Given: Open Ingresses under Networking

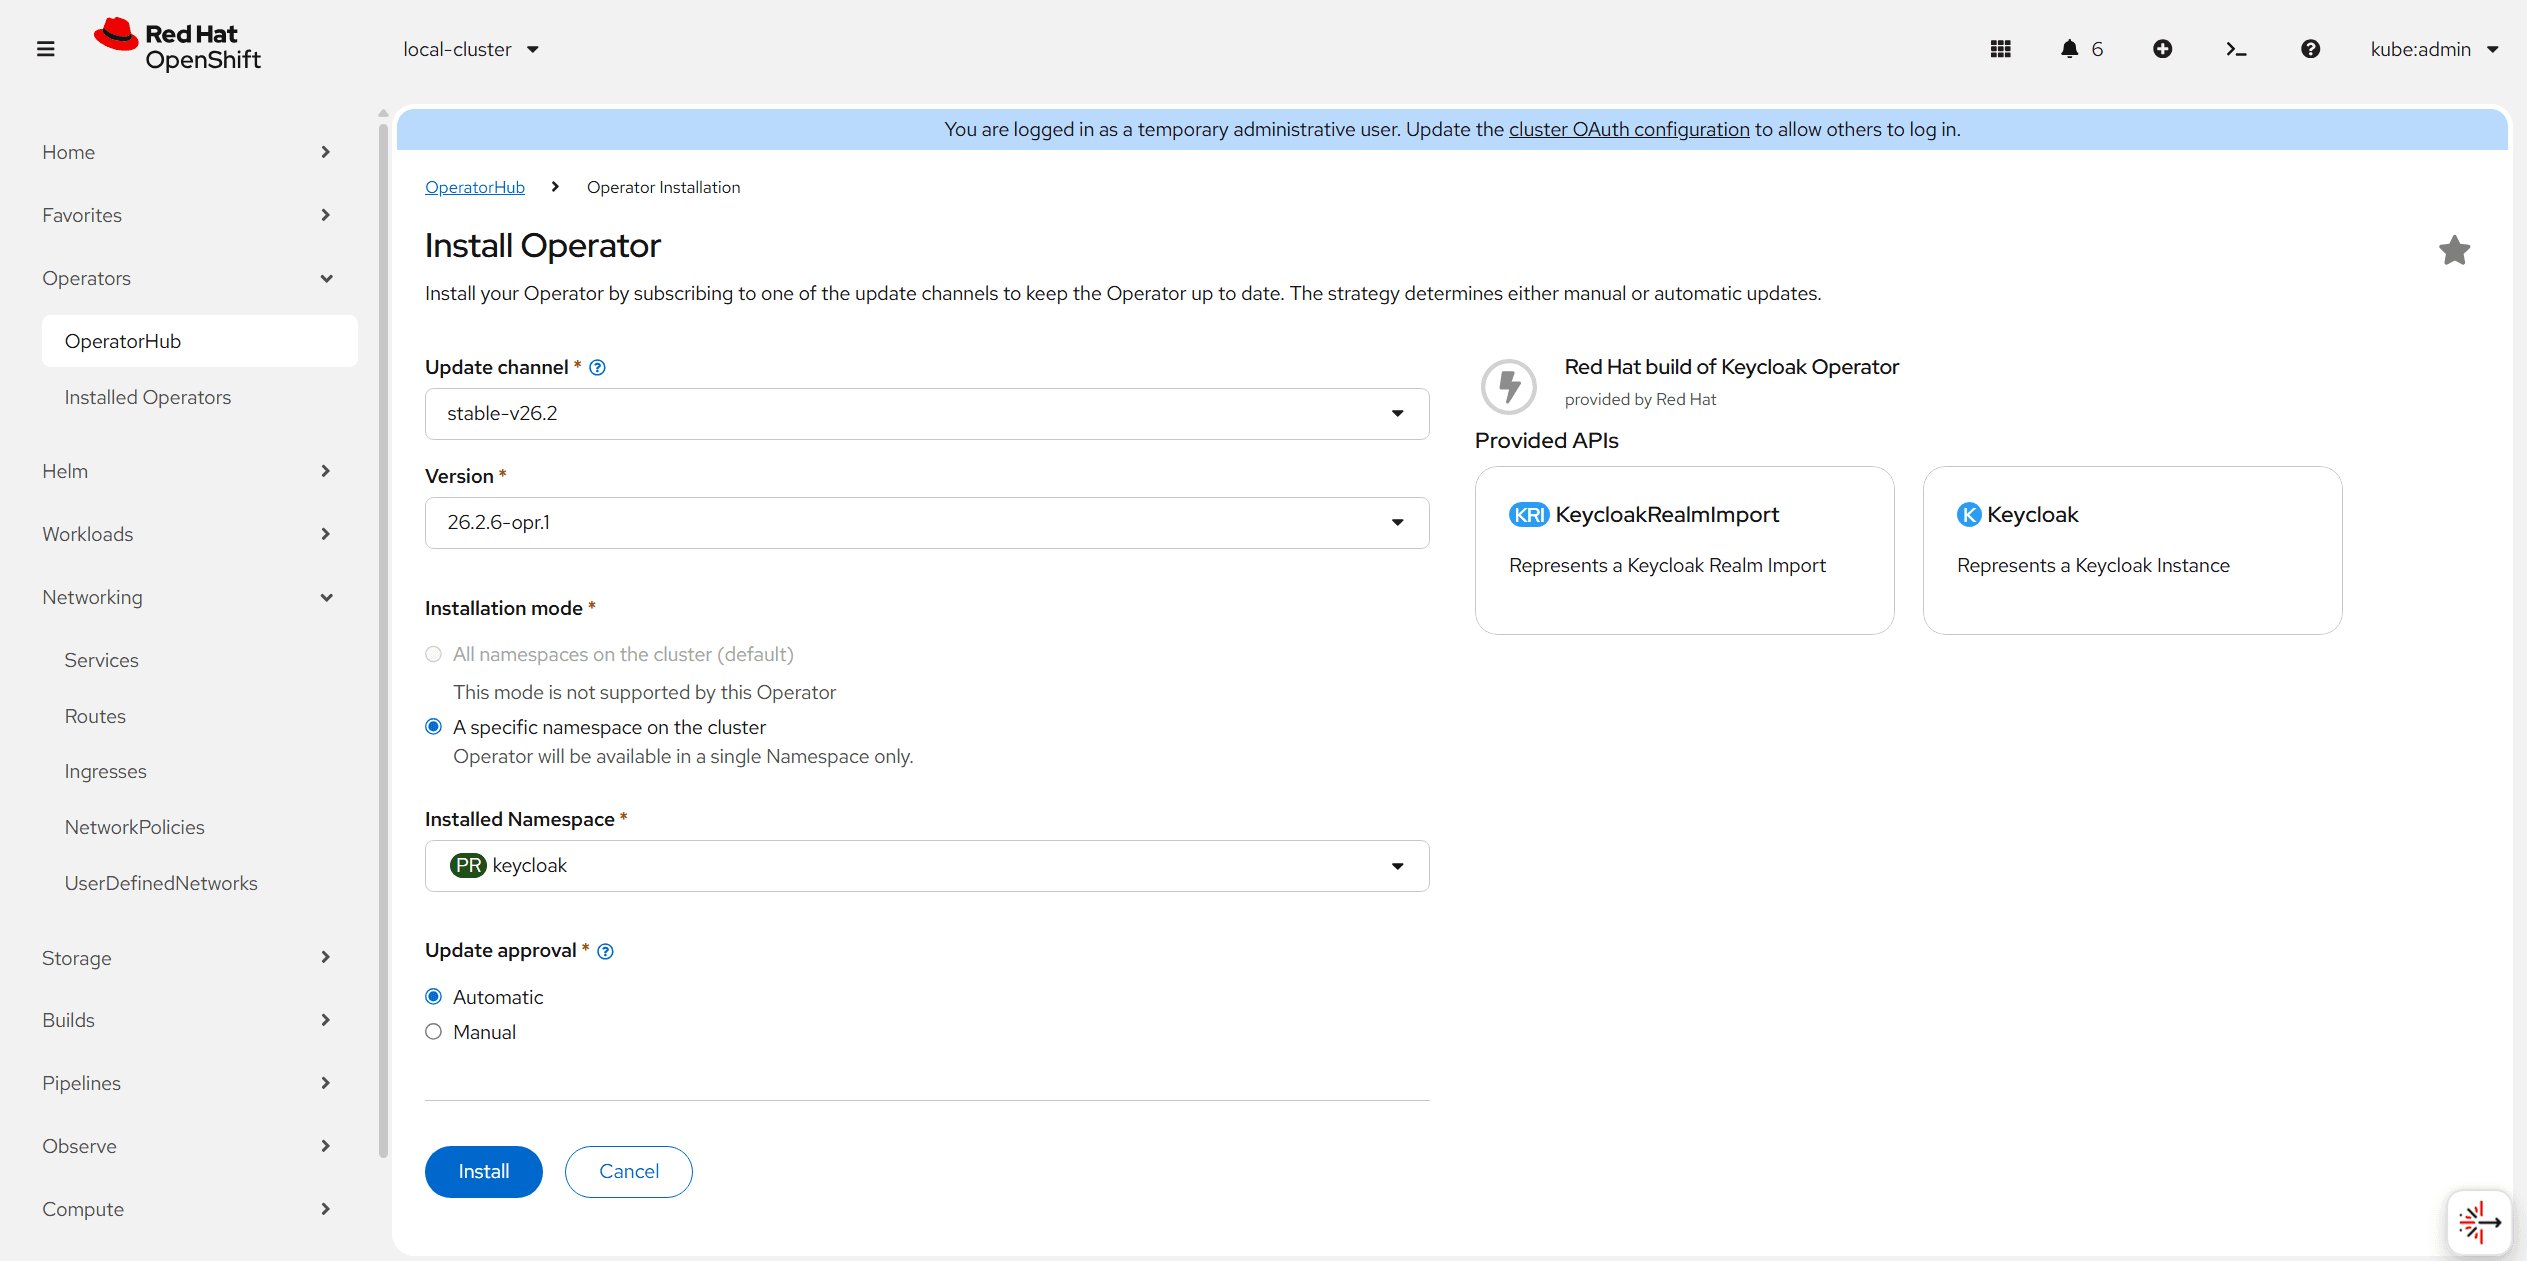Looking at the screenshot, I should pos(200,771).
